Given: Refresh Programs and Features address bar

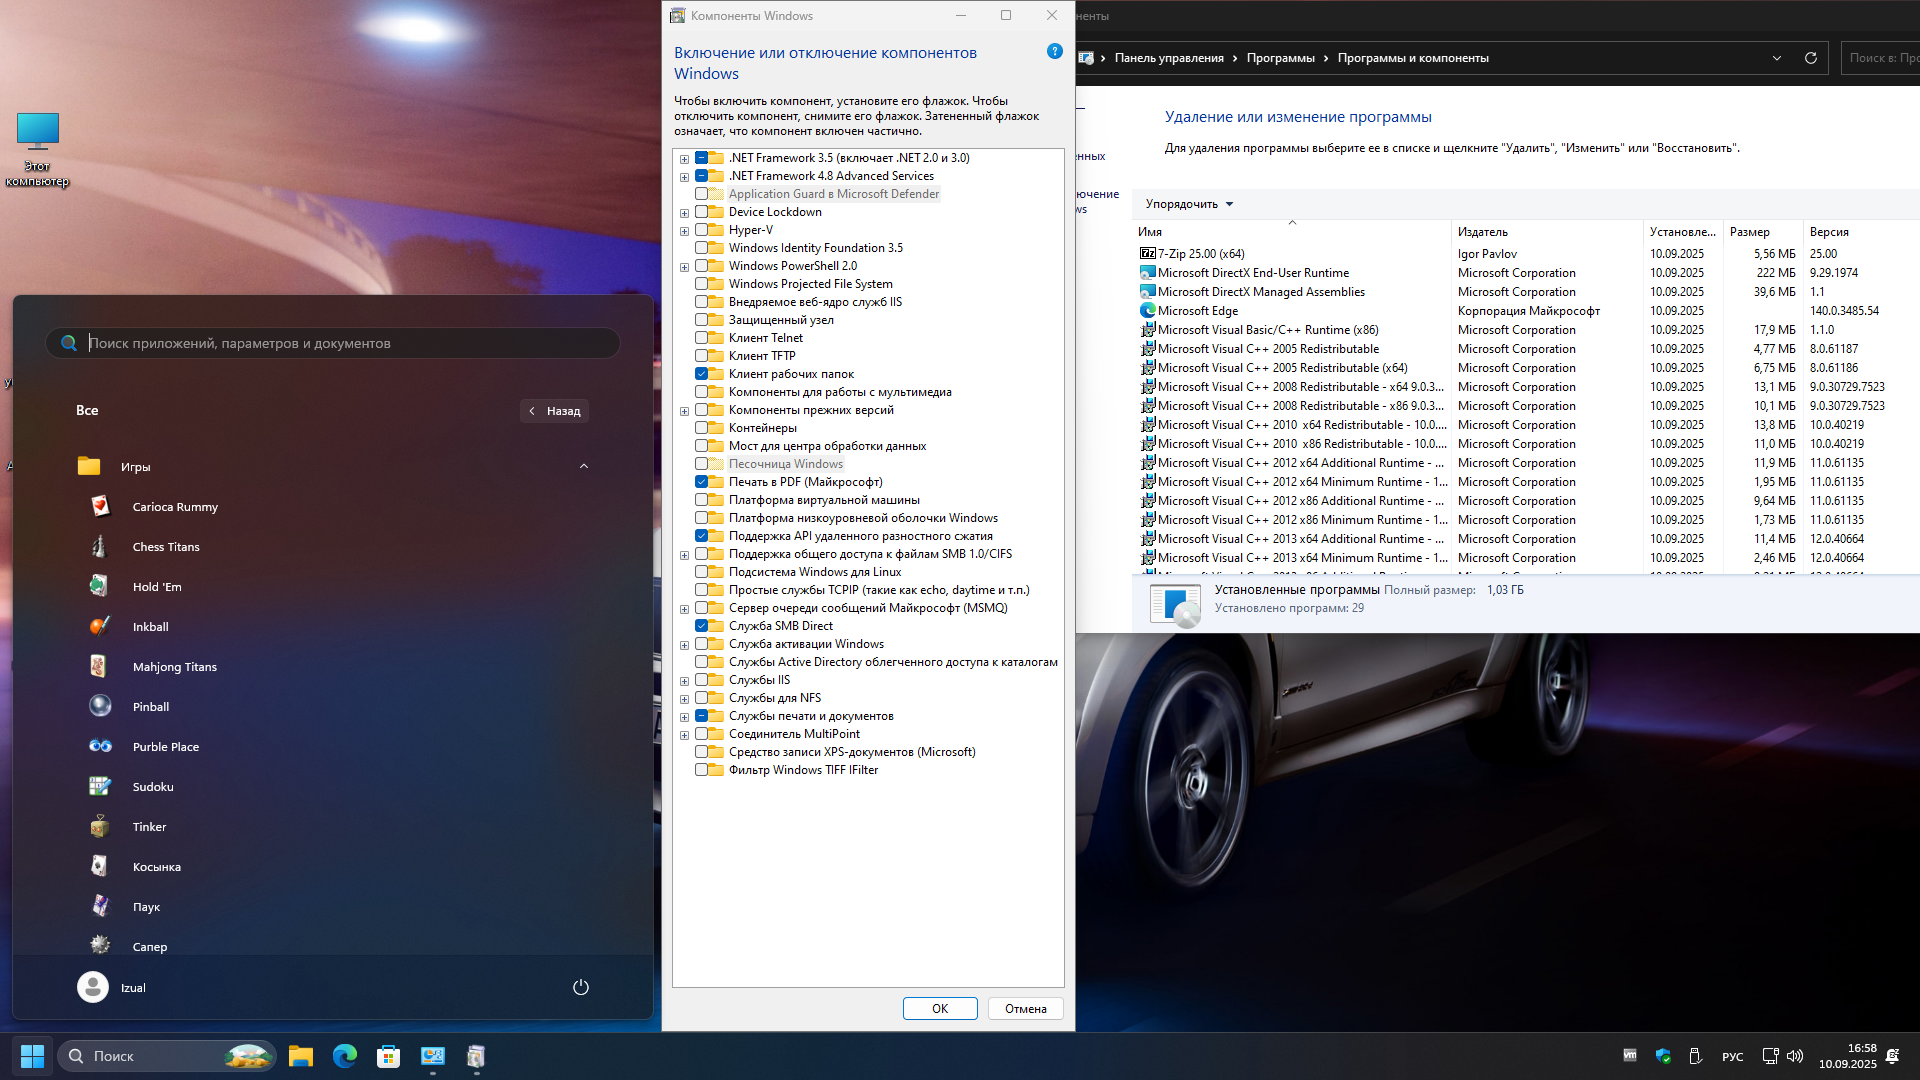Looking at the screenshot, I should click(x=1810, y=58).
